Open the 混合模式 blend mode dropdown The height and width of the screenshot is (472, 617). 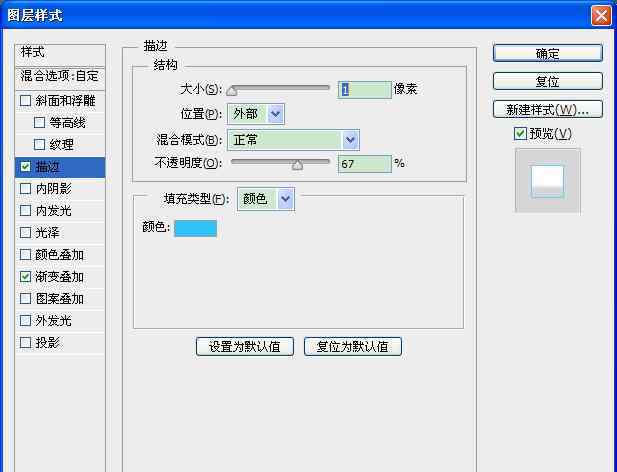293,140
